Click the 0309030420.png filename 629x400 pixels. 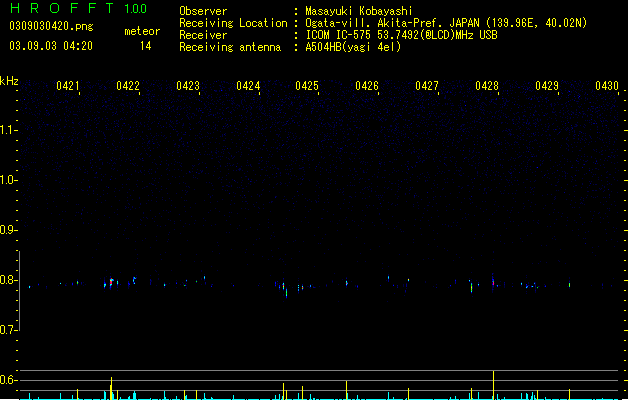click(x=51, y=27)
